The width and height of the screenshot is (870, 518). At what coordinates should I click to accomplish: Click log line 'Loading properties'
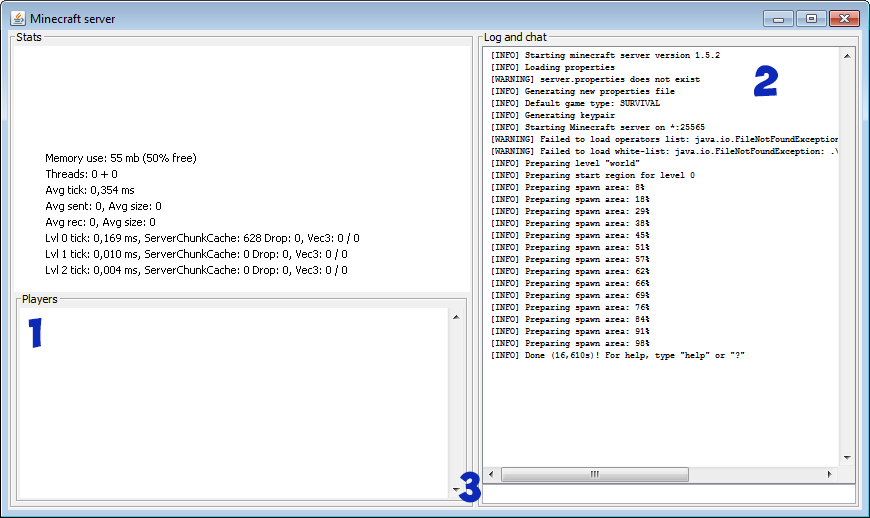point(553,68)
